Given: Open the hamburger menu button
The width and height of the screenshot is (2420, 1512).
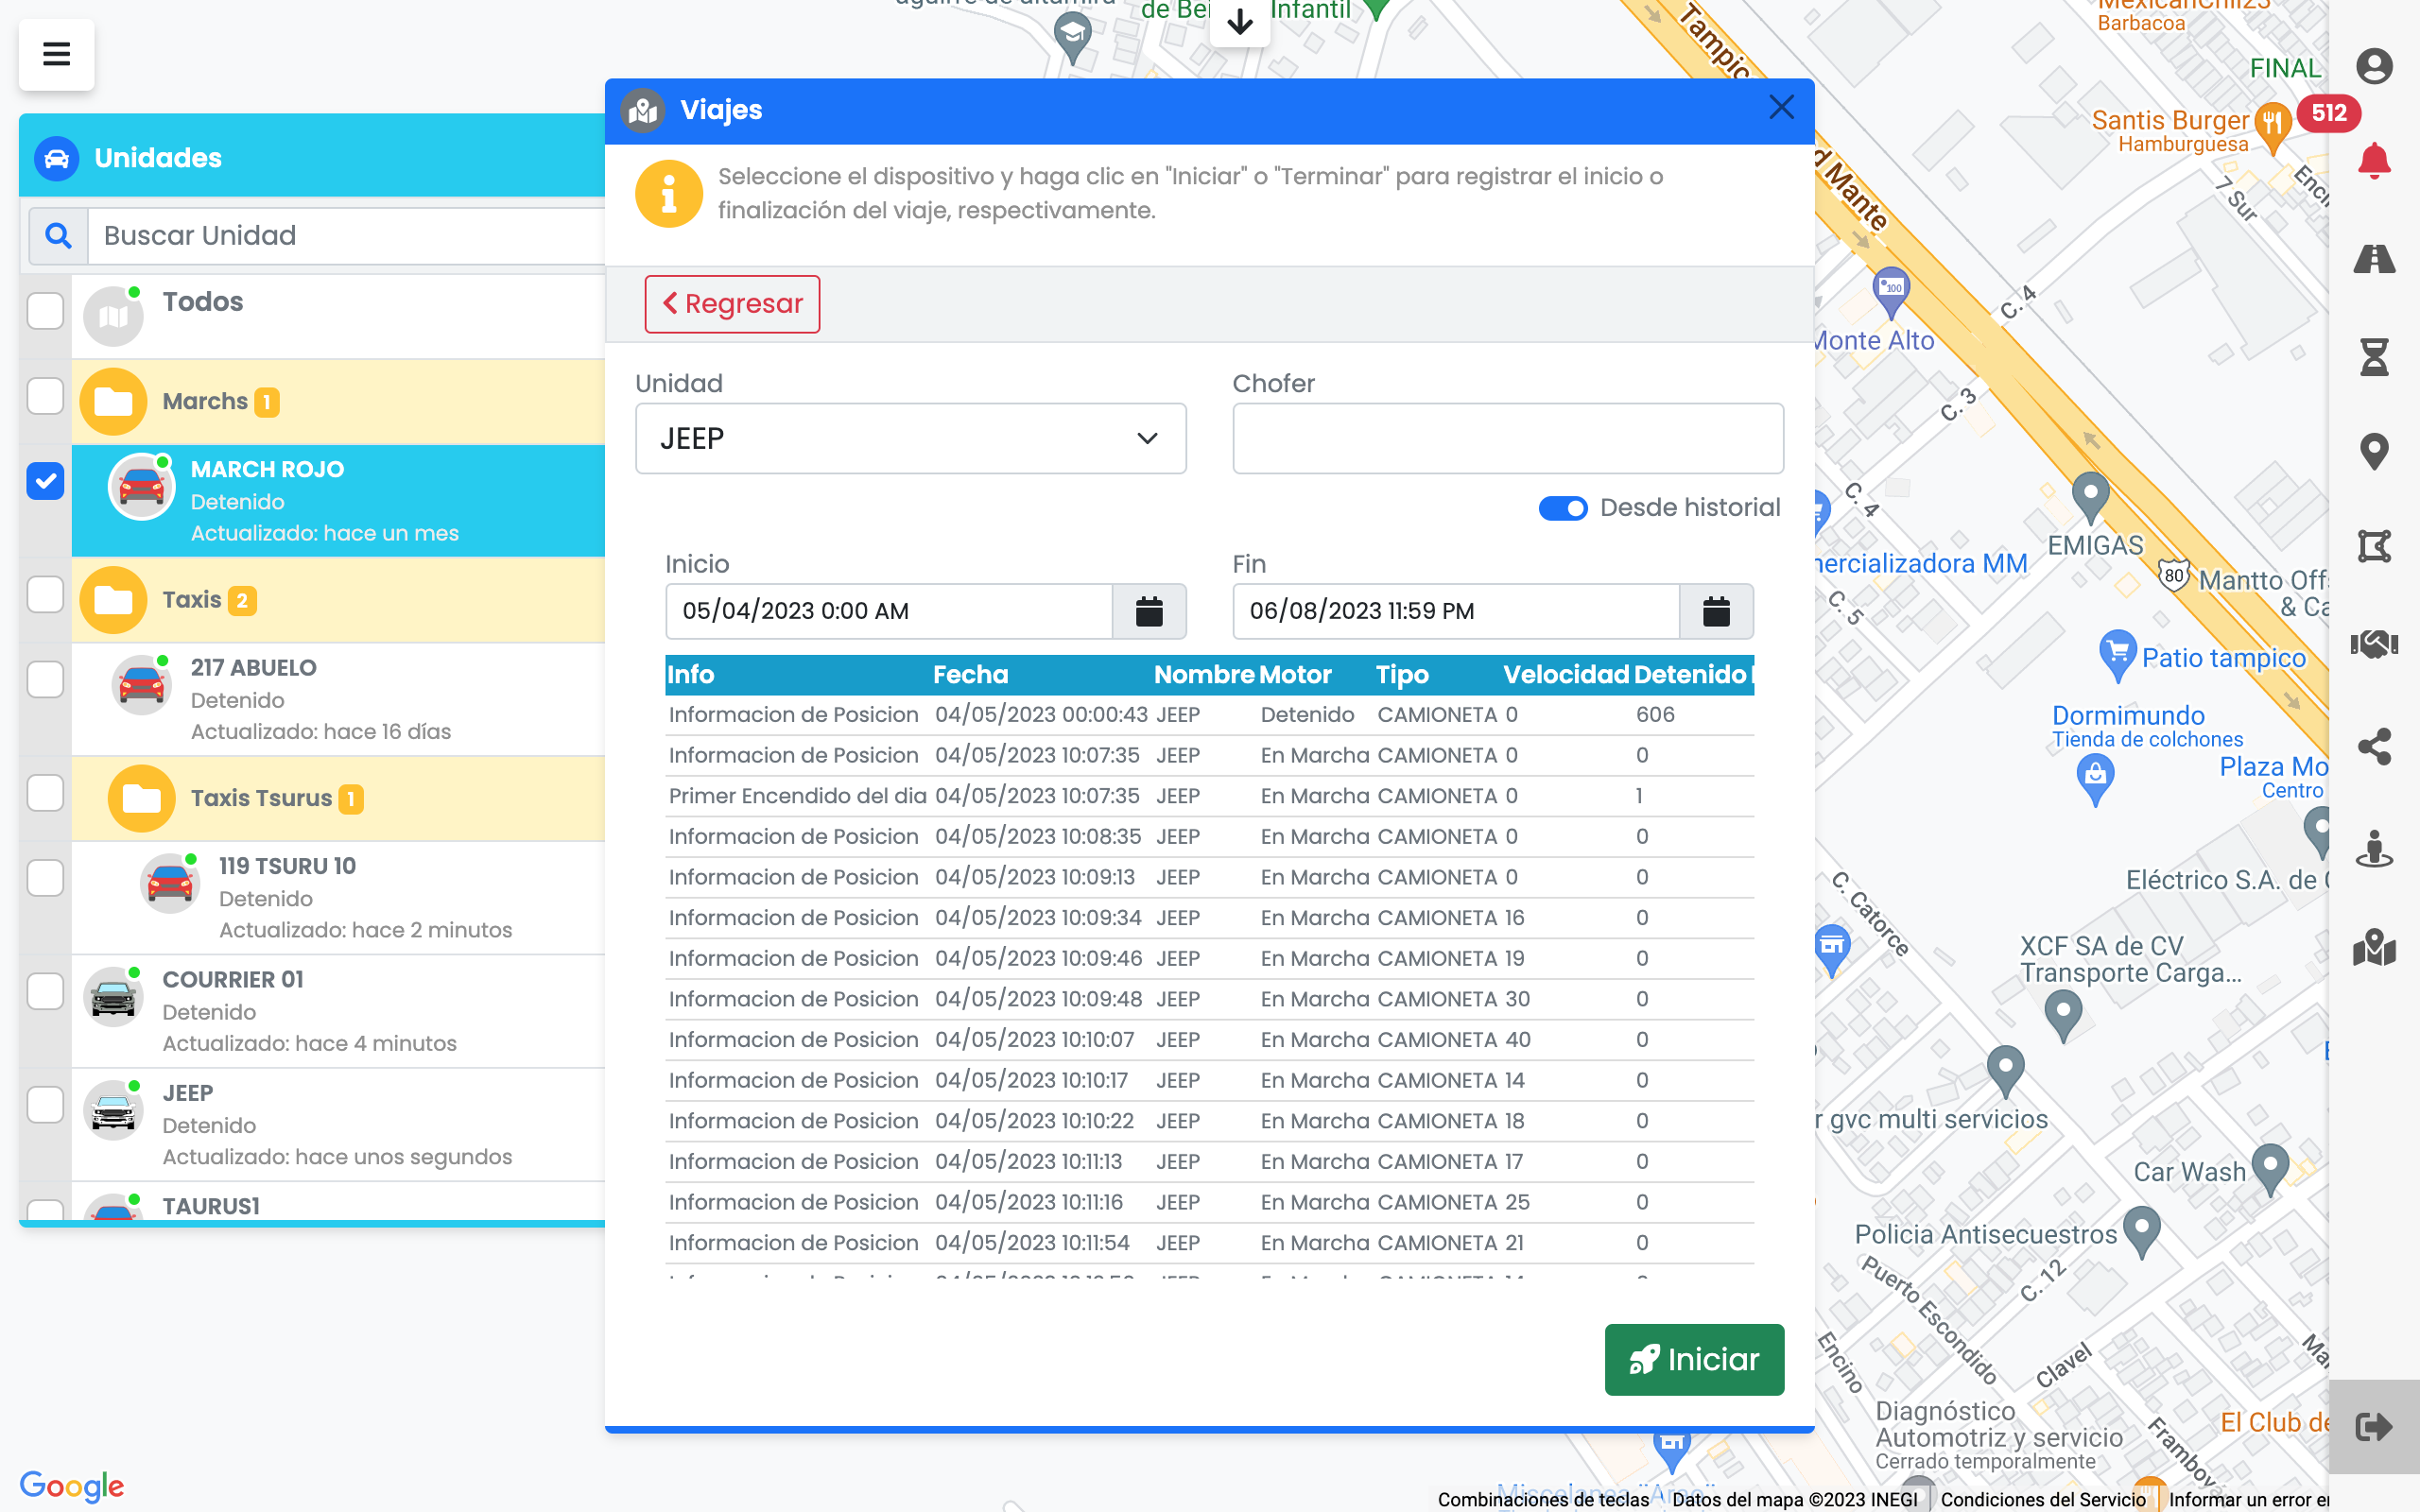Looking at the screenshot, I should (x=56, y=54).
